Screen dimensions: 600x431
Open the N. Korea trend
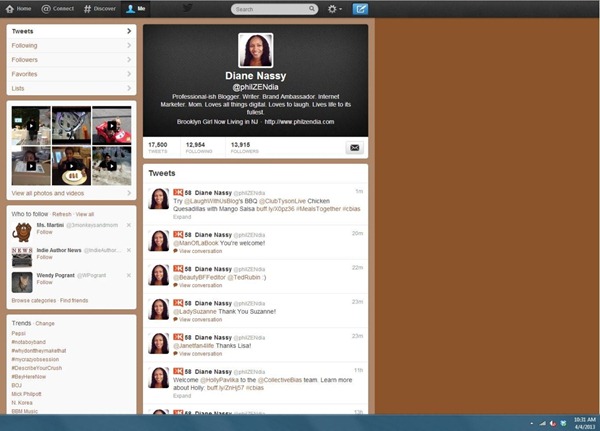click(22, 403)
